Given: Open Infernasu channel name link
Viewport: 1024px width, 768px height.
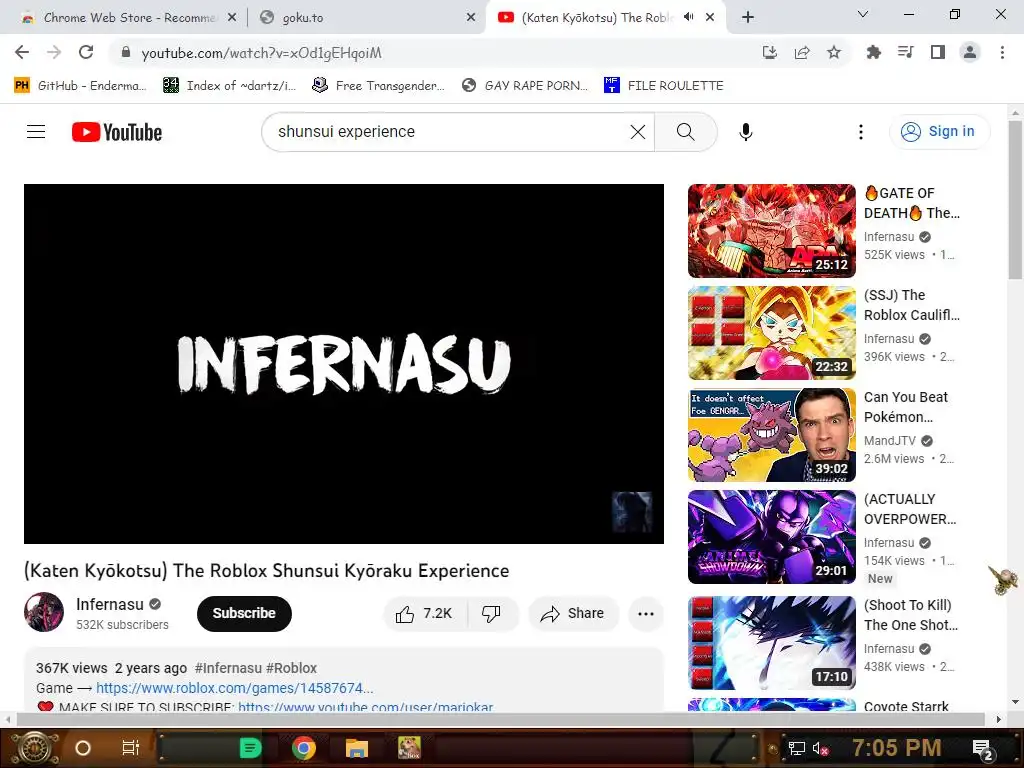Looking at the screenshot, I should click(x=109, y=604).
